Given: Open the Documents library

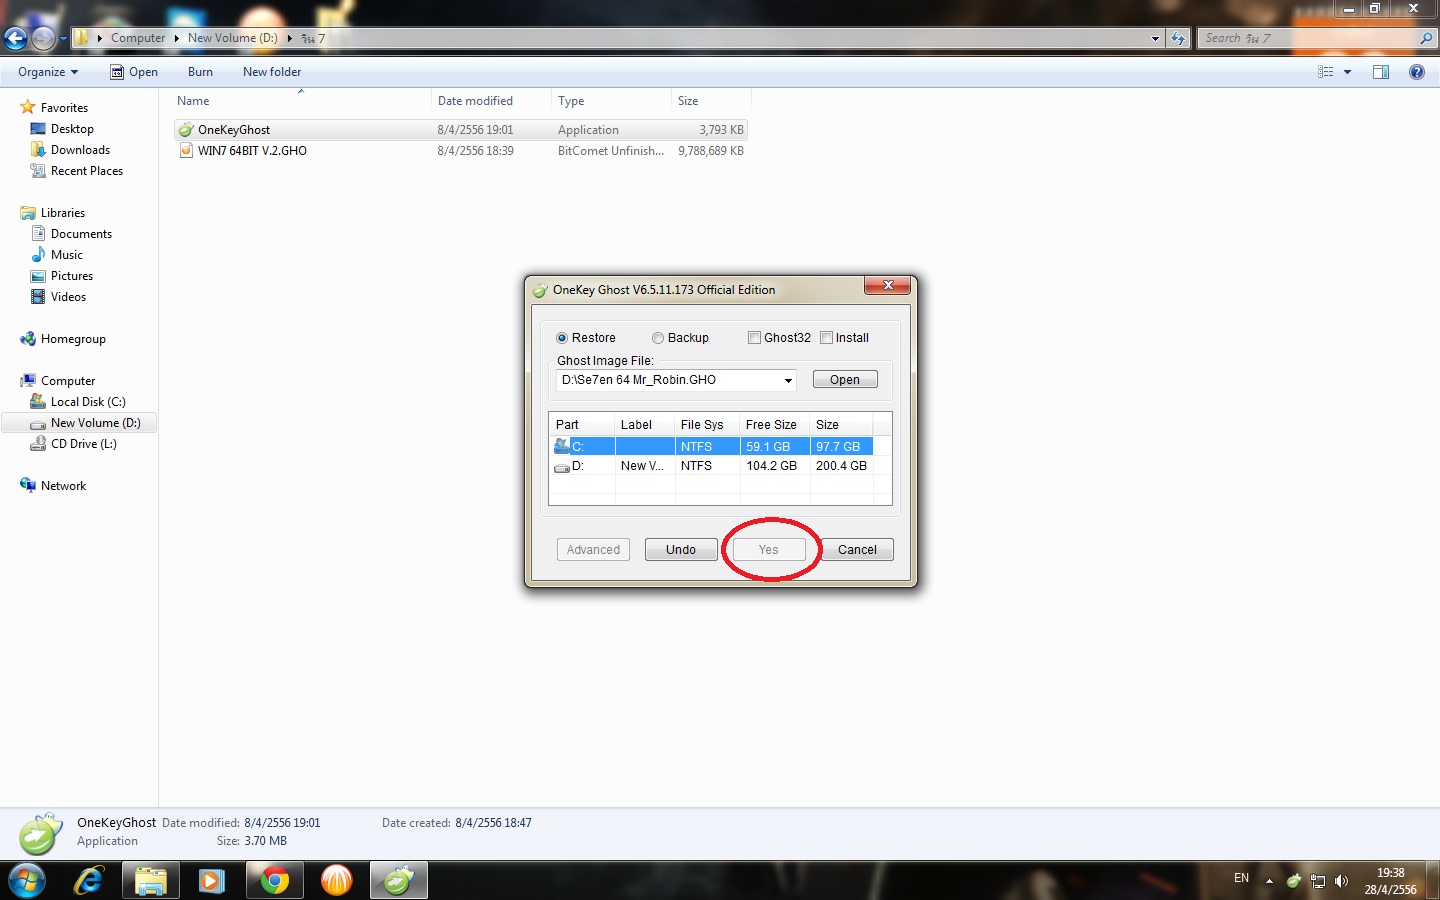Looking at the screenshot, I should (81, 234).
